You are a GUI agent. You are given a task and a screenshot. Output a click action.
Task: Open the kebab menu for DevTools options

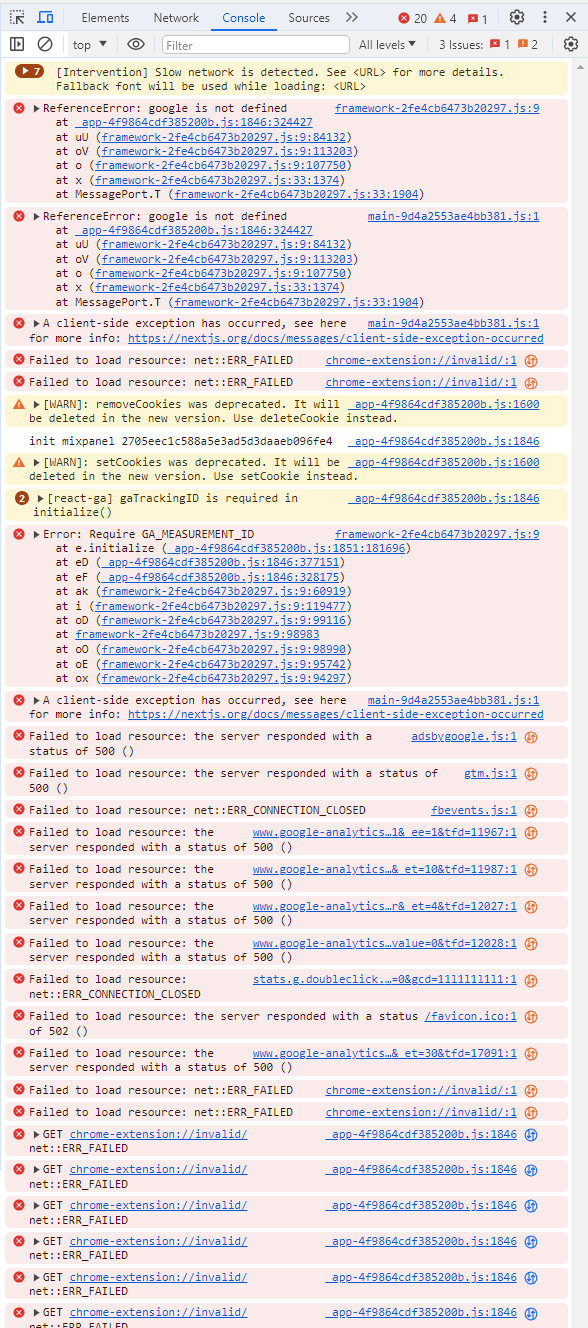pyautogui.click(x=544, y=17)
